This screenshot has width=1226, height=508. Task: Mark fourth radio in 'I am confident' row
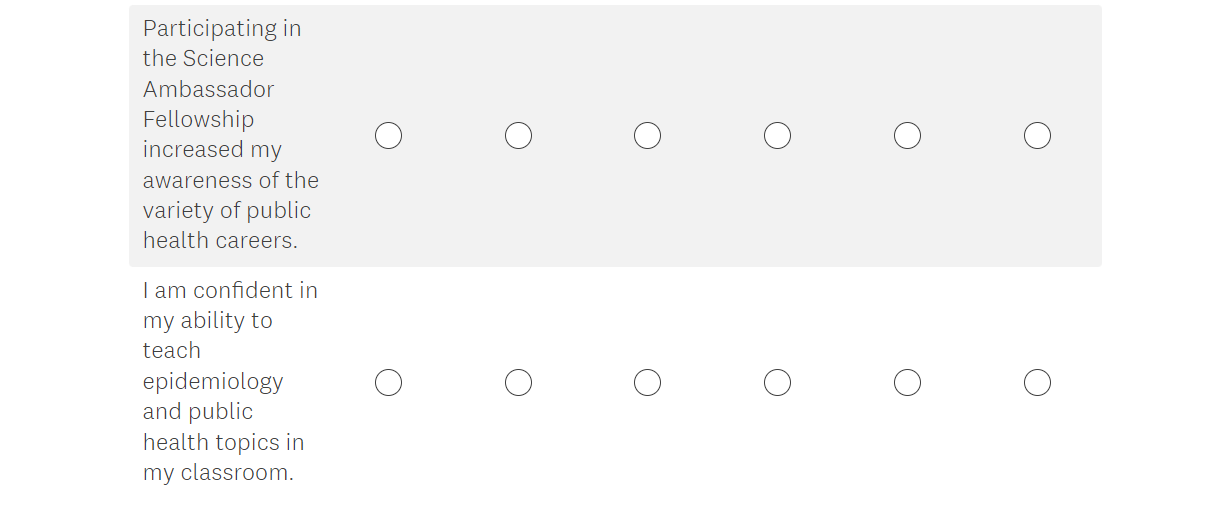click(777, 383)
